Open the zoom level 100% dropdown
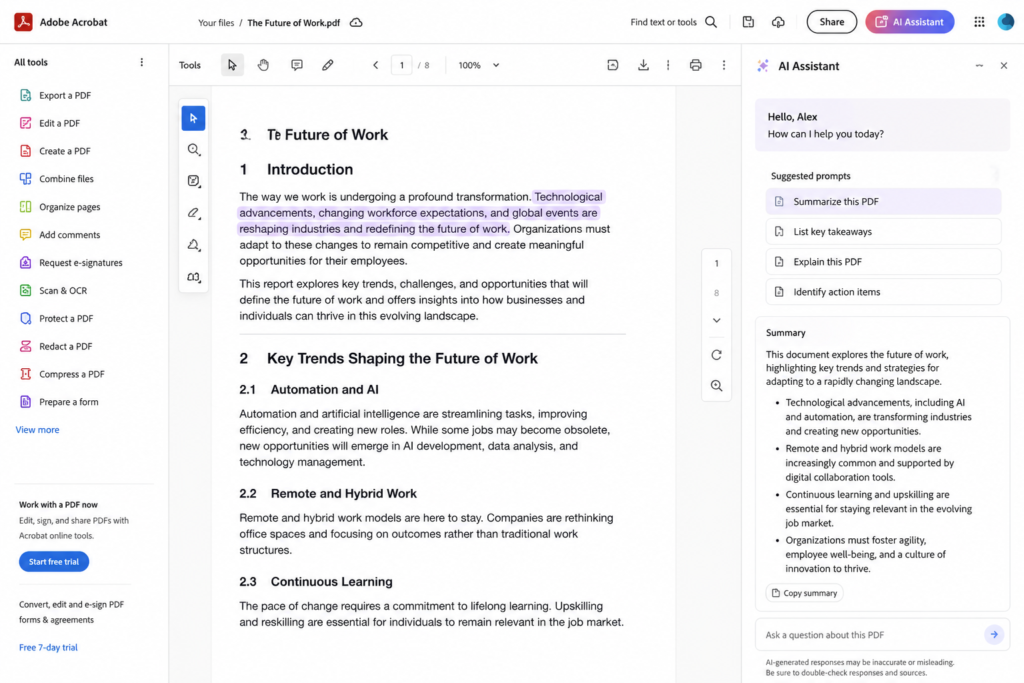 pyautogui.click(x=479, y=65)
